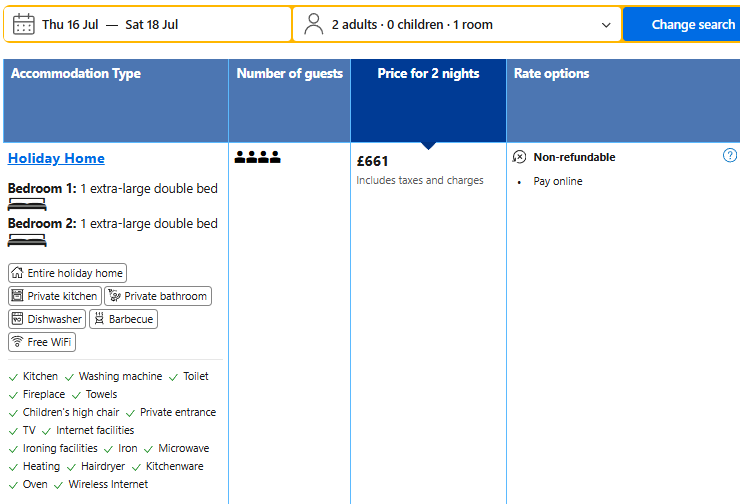Click the green checkmark beside Kitchen
Screen dimensions: 740x504
click(13, 377)
